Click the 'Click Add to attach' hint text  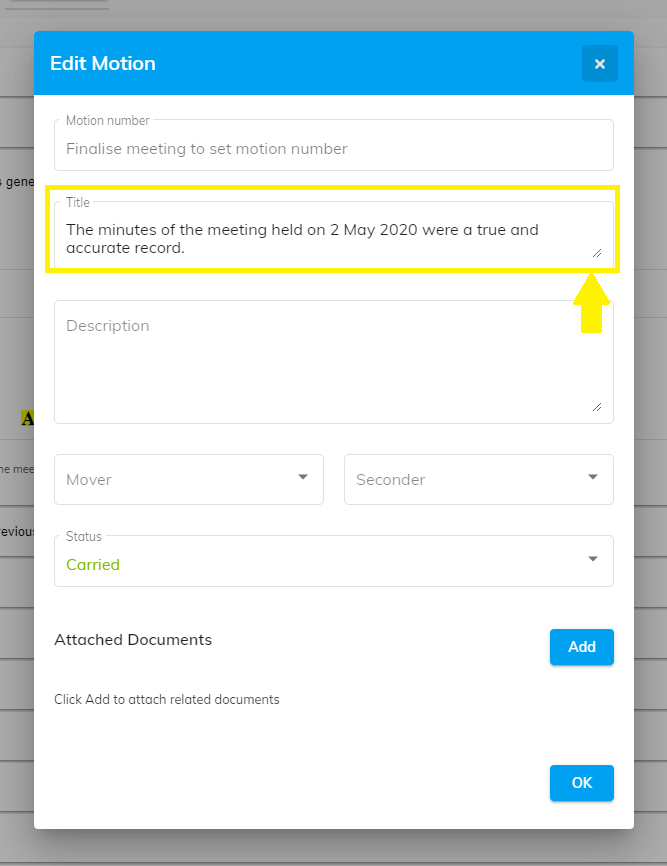(167, 700)
